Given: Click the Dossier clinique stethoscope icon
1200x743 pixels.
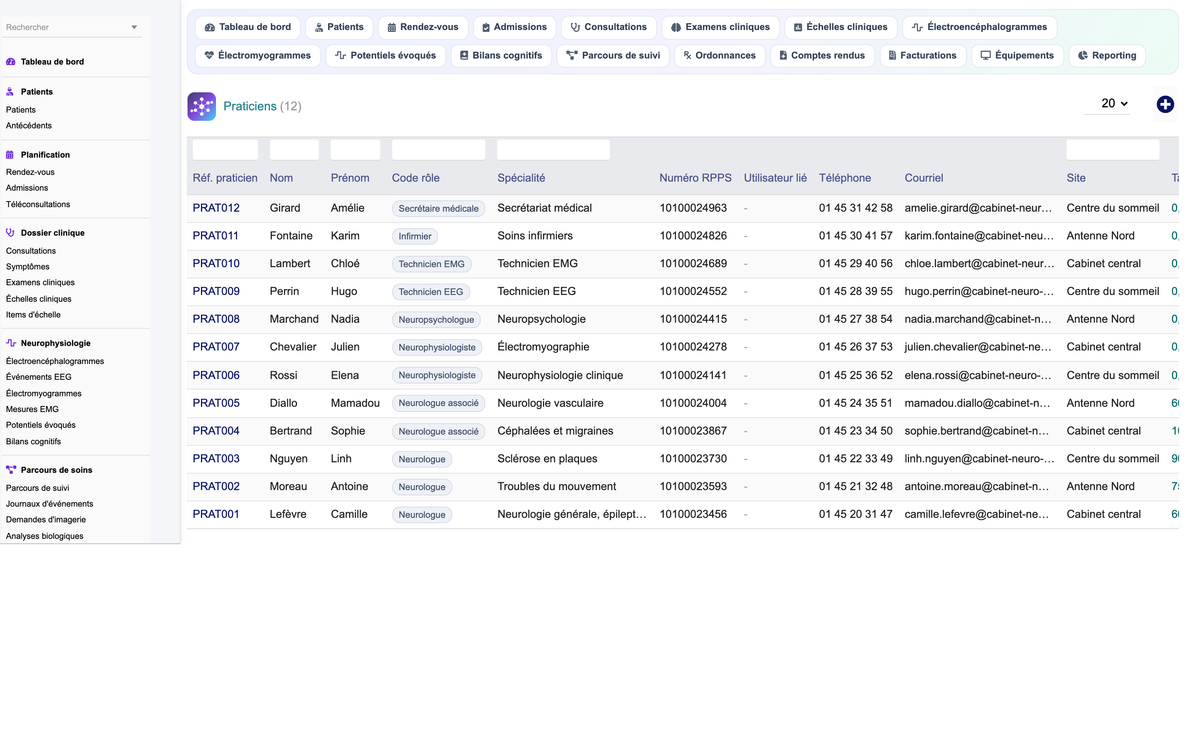Looking at the screenshot, I should 11,233.
